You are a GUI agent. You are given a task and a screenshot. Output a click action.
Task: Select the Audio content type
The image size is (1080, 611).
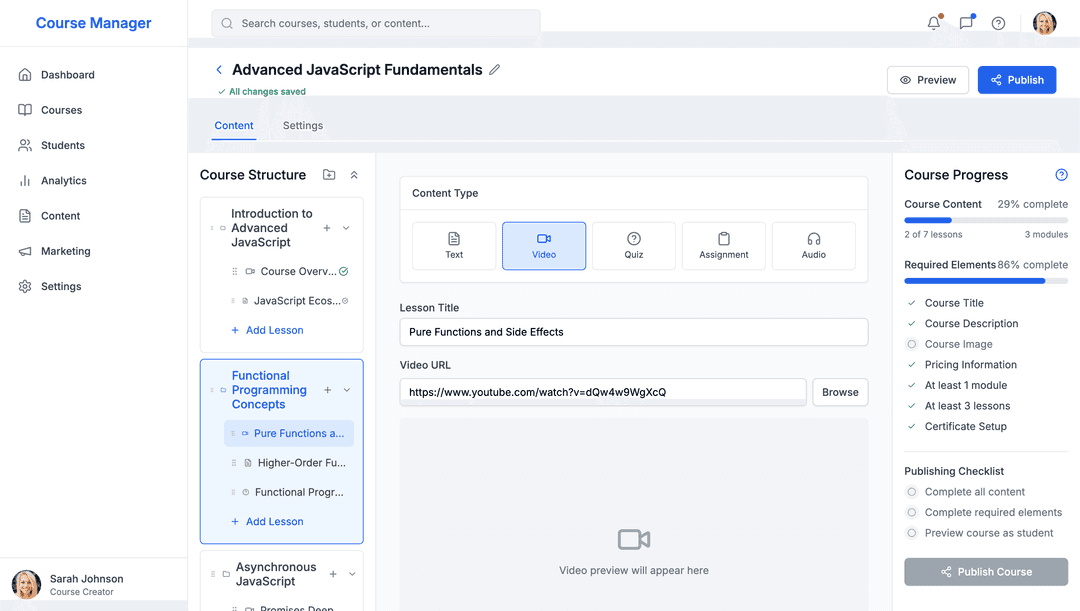814,246
